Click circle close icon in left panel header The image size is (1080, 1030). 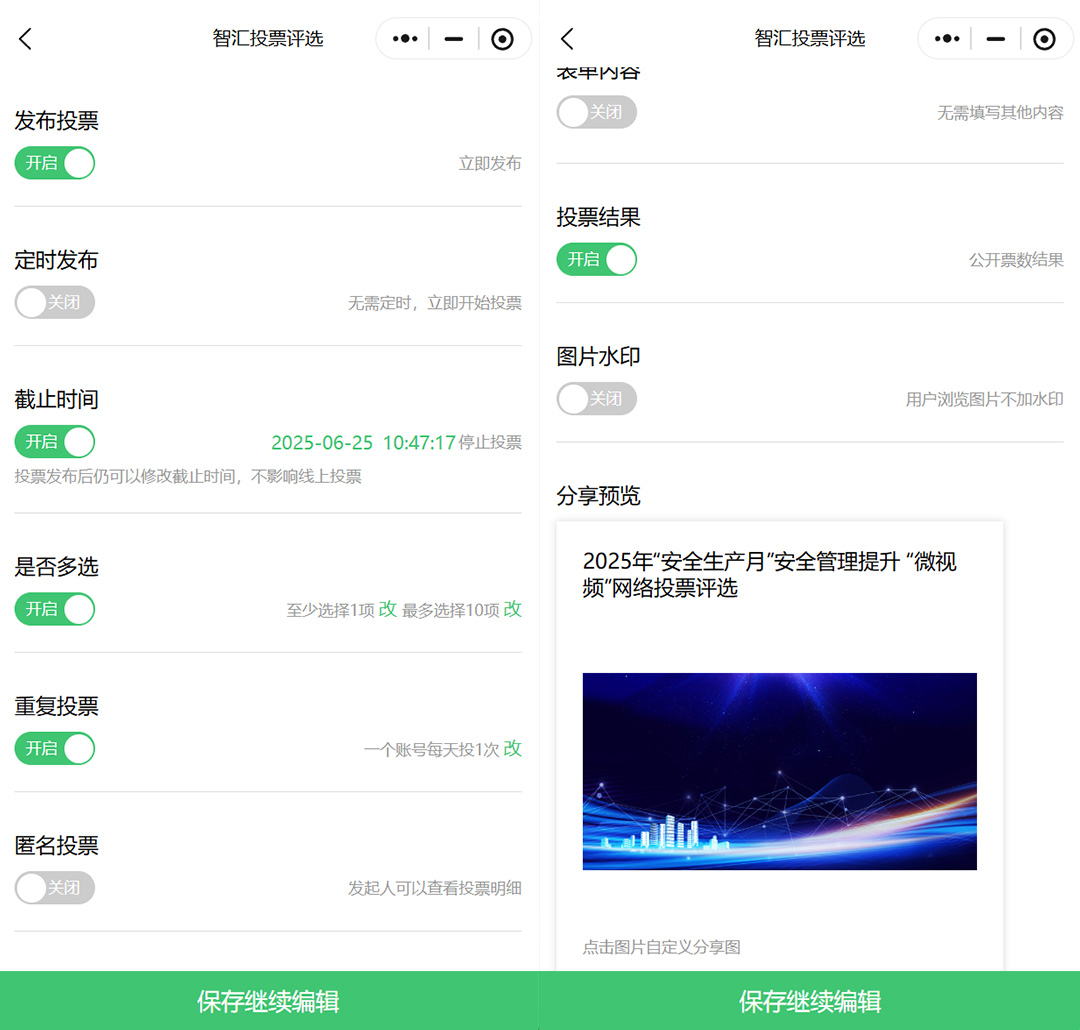click(502, 39)
